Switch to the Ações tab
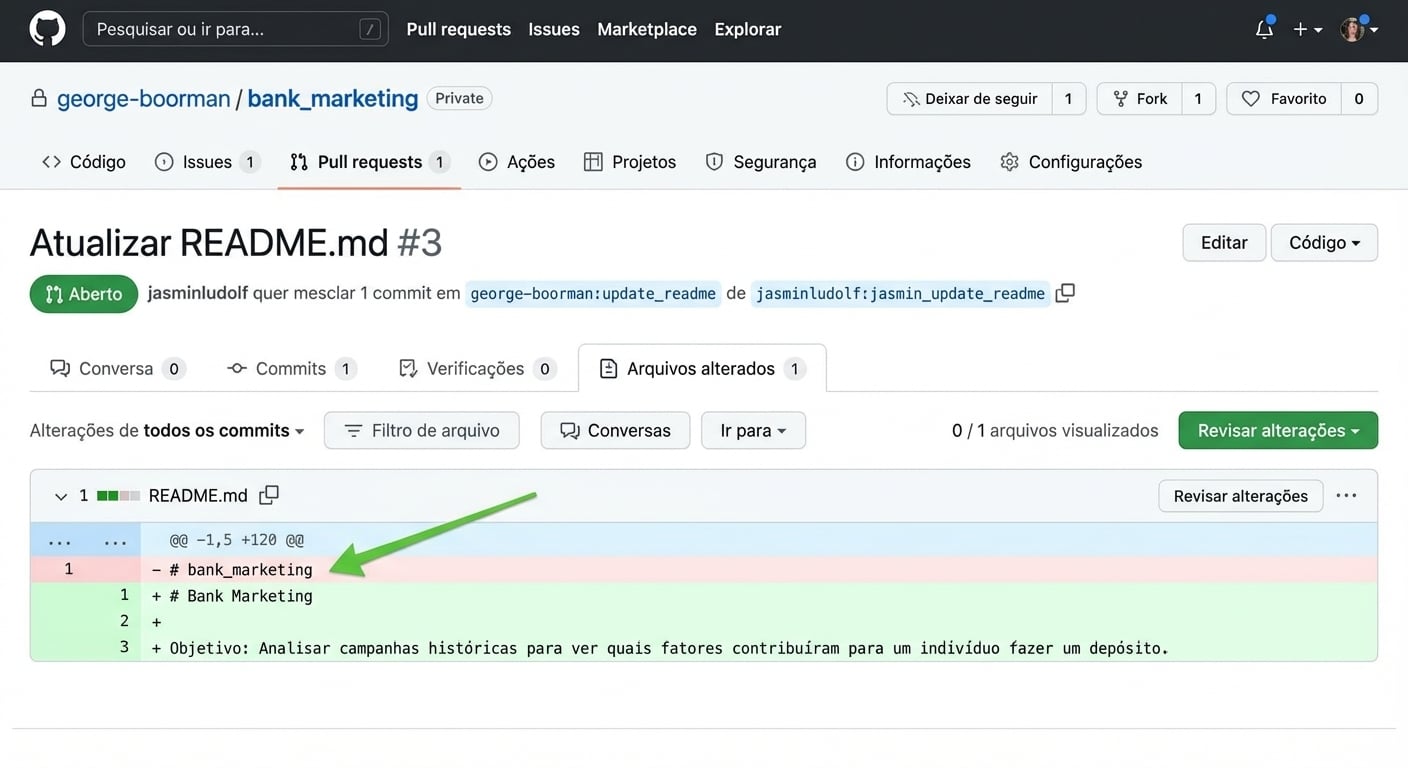This screenshot has height=768, width=1408. coord(517,162)
